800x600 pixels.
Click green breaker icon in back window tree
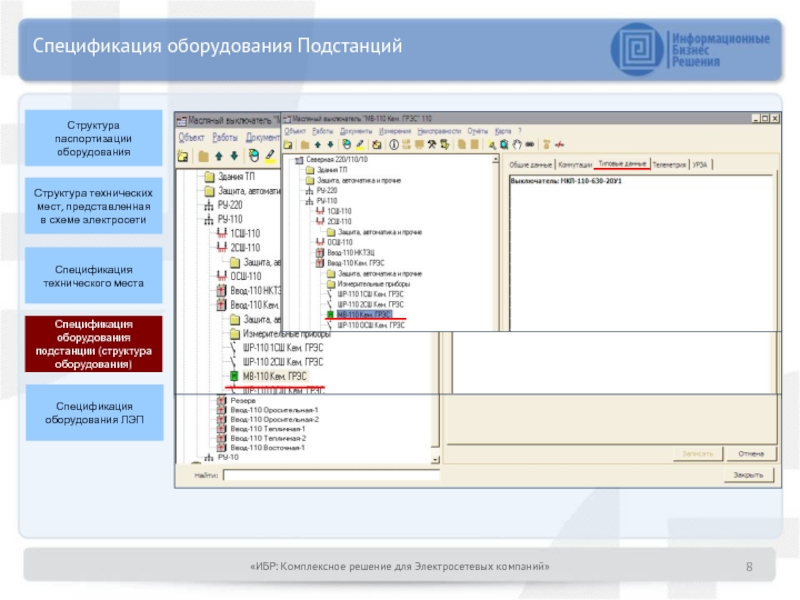point(234,377)
